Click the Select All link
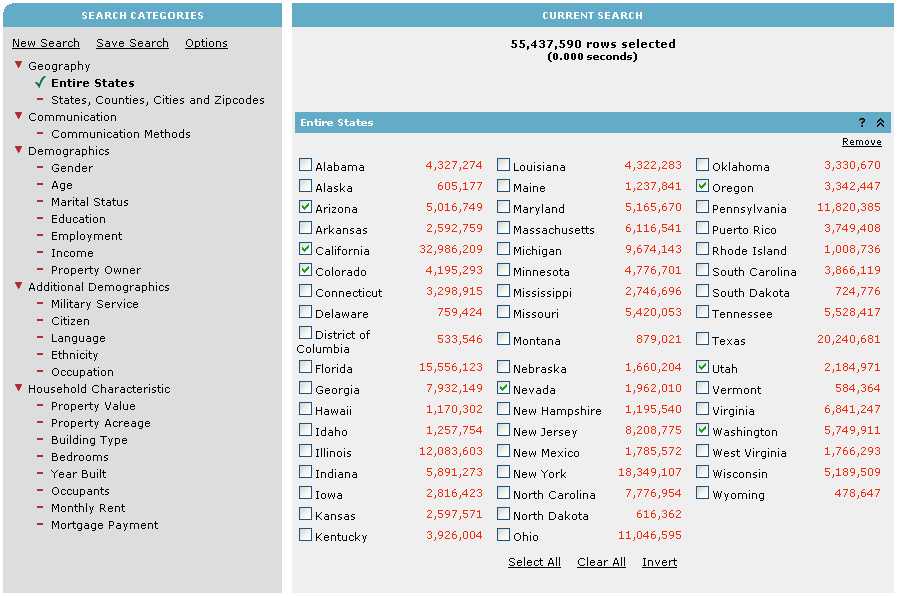The width and height of the screenshot is (898, 596). (534, 562)
